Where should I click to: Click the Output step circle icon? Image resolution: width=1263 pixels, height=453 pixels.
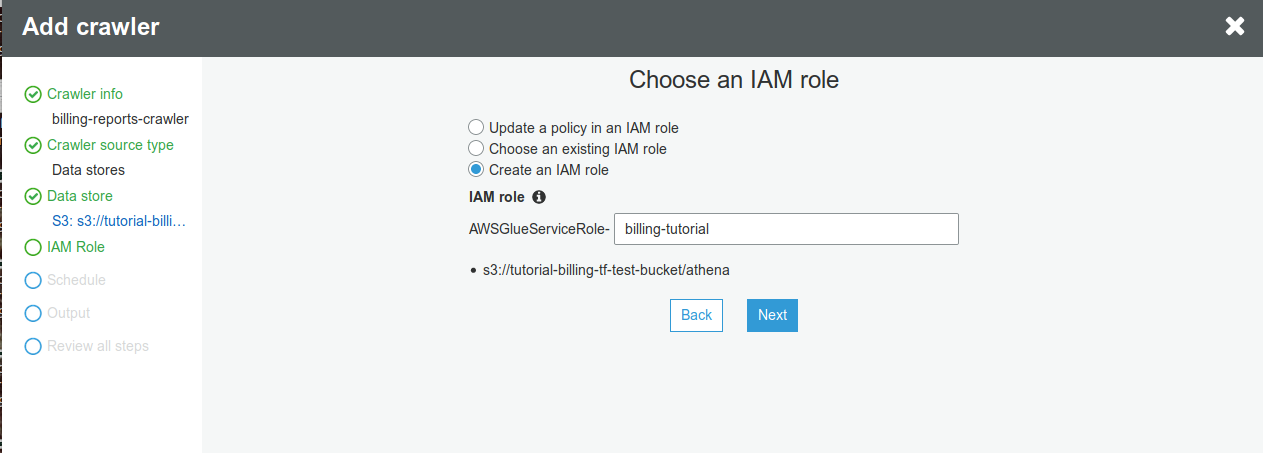click(33, 314)
